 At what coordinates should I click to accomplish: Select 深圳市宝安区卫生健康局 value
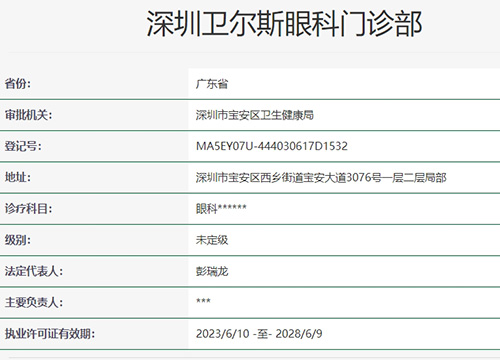[x=255, y=115]
